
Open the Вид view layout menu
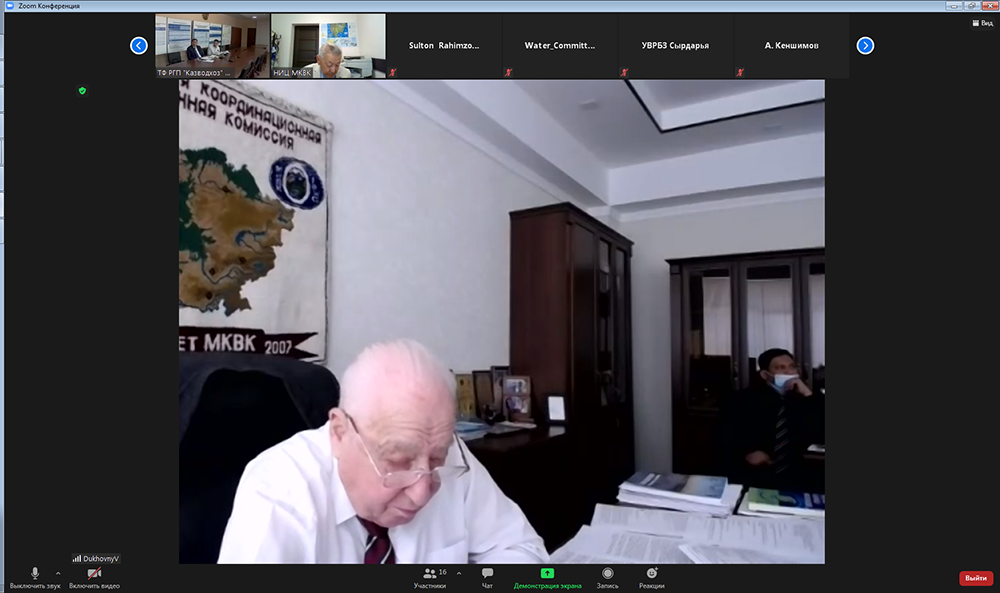pos(980,23)
